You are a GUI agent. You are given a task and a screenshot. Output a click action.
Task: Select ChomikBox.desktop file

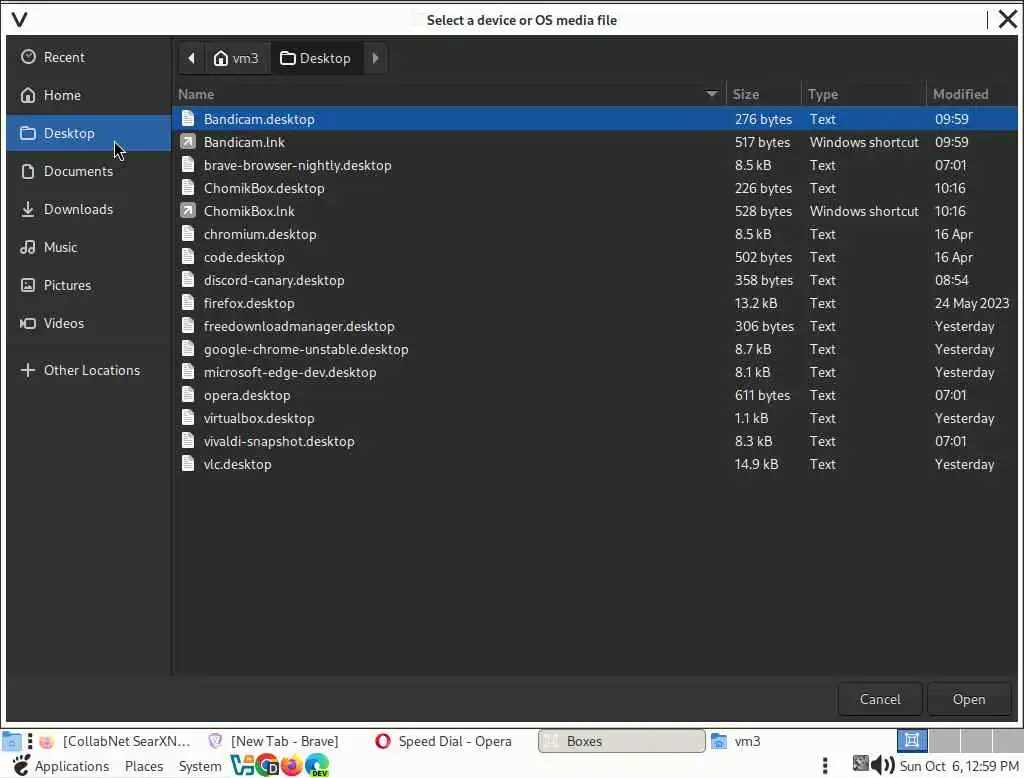pyautogui.click(x=596, y=188)
